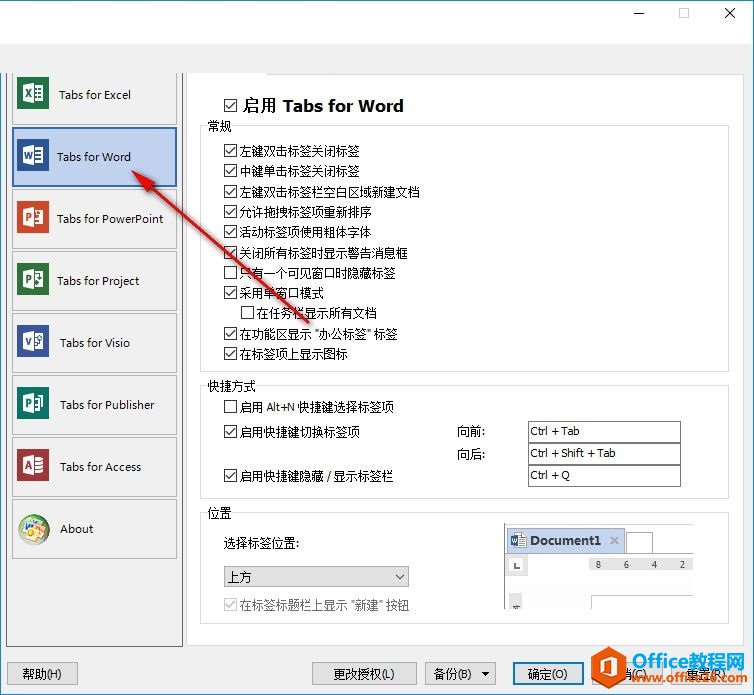
Task: Toggle 在标签项上显示图标 checkbox
Action: pyautogui.click(x=230, y=354)
